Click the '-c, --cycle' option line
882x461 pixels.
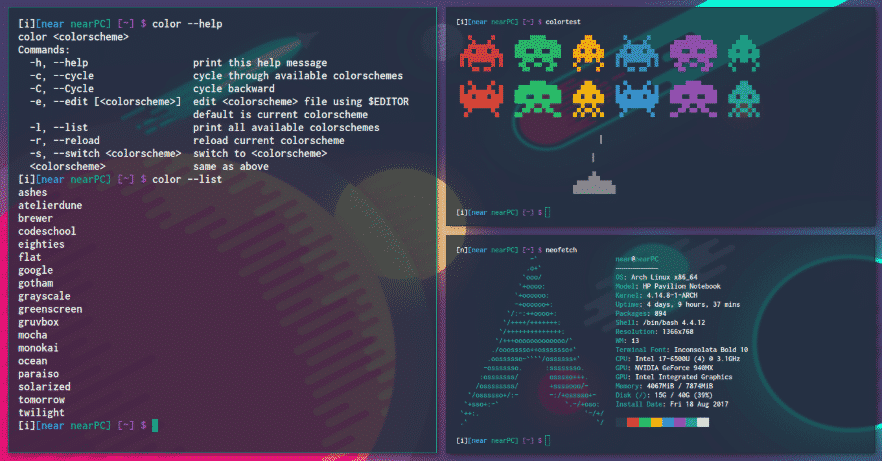click(217, 75)
